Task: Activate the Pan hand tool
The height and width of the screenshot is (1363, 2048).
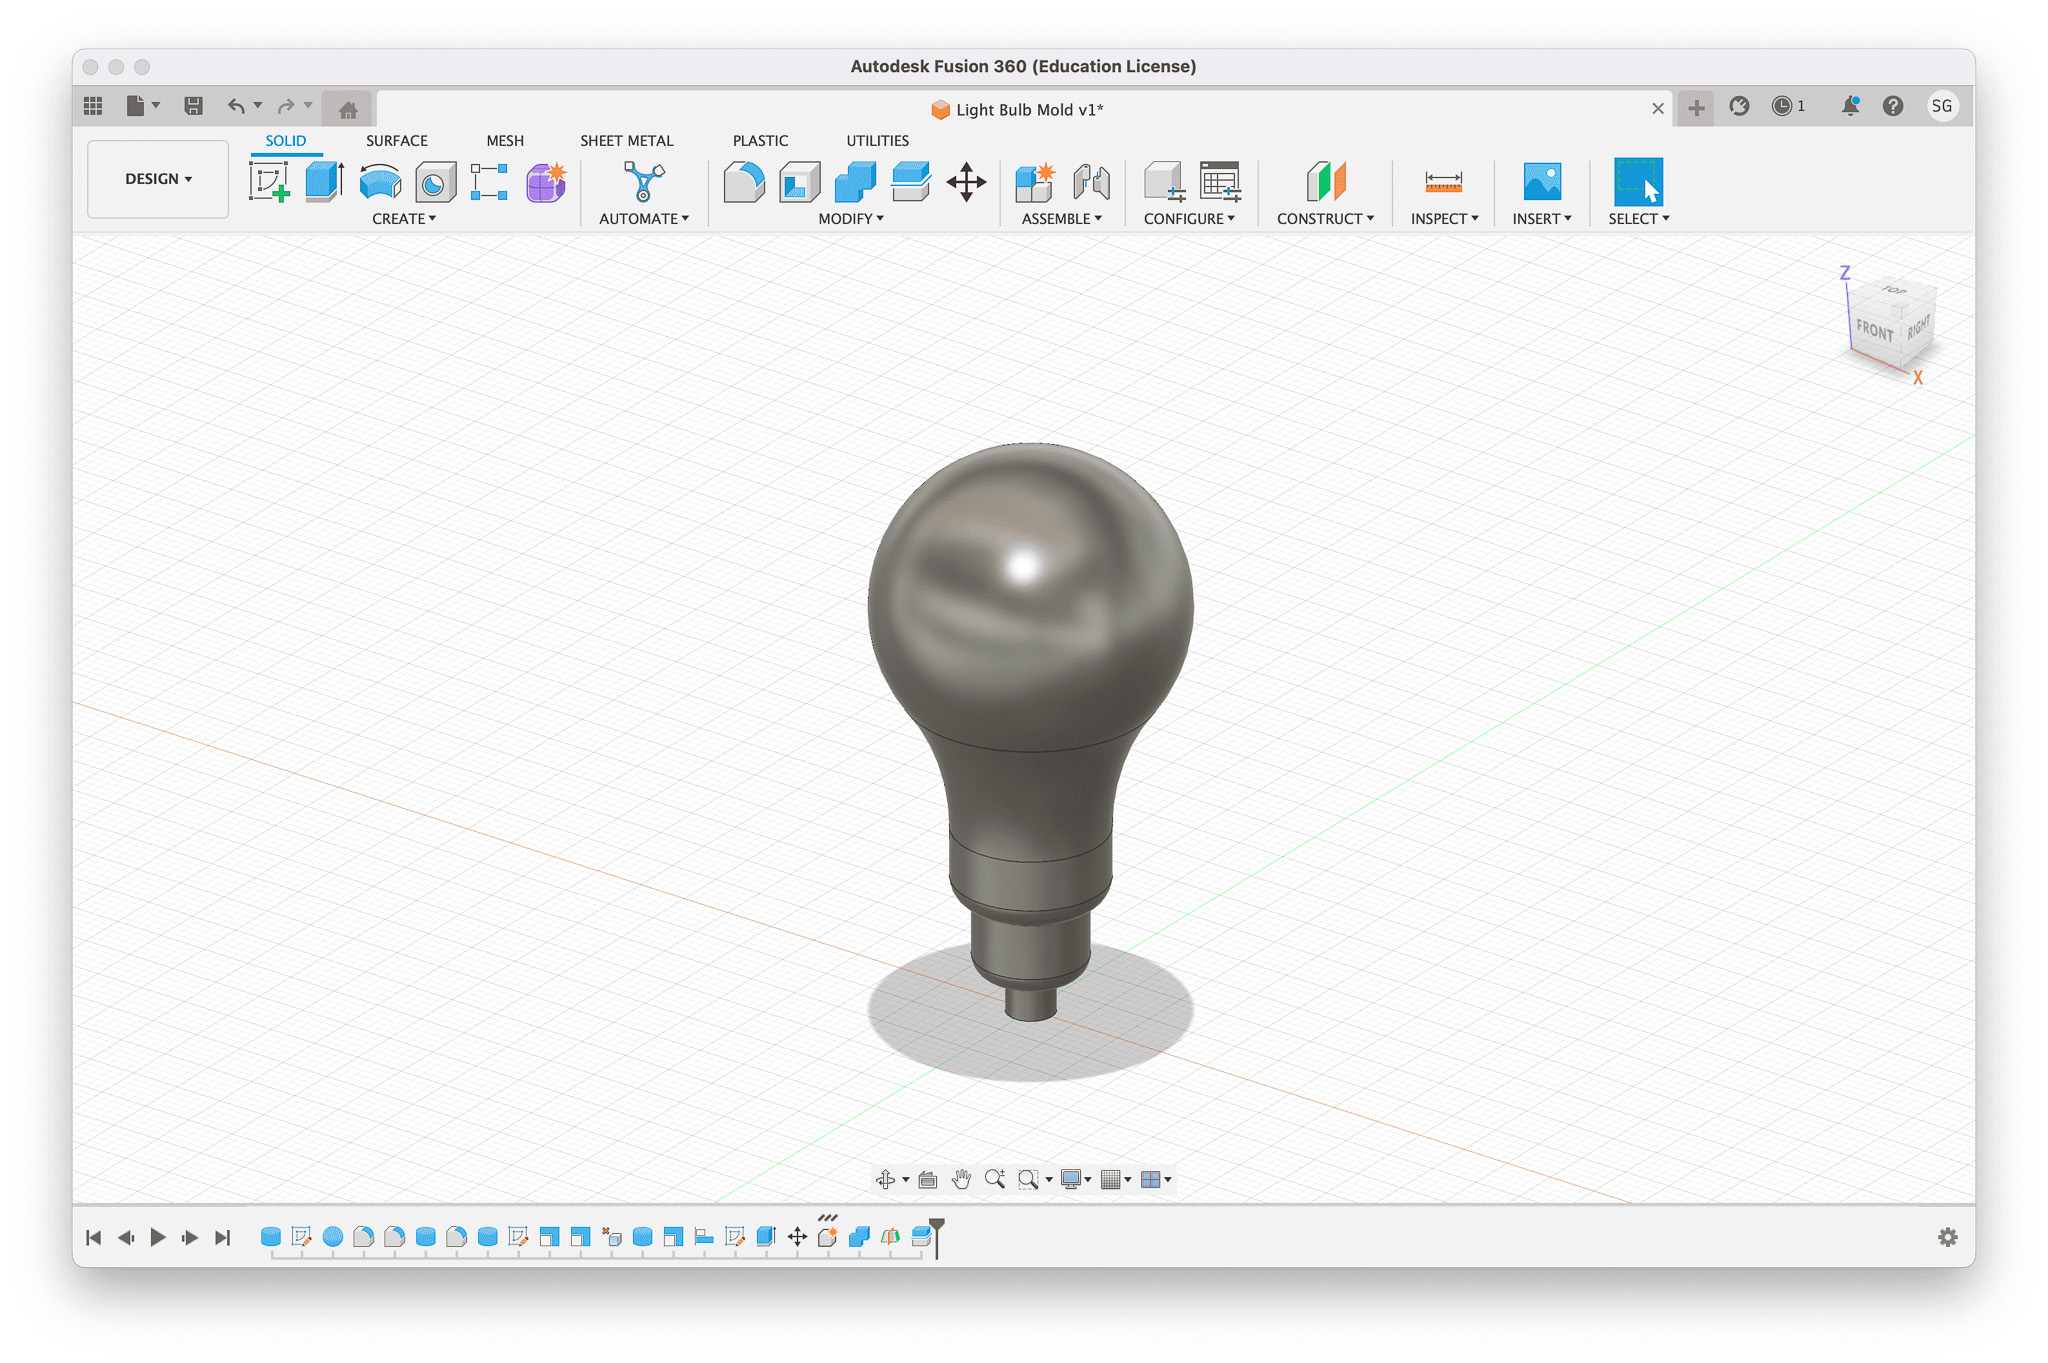Action: click(x=961, y=1180)
